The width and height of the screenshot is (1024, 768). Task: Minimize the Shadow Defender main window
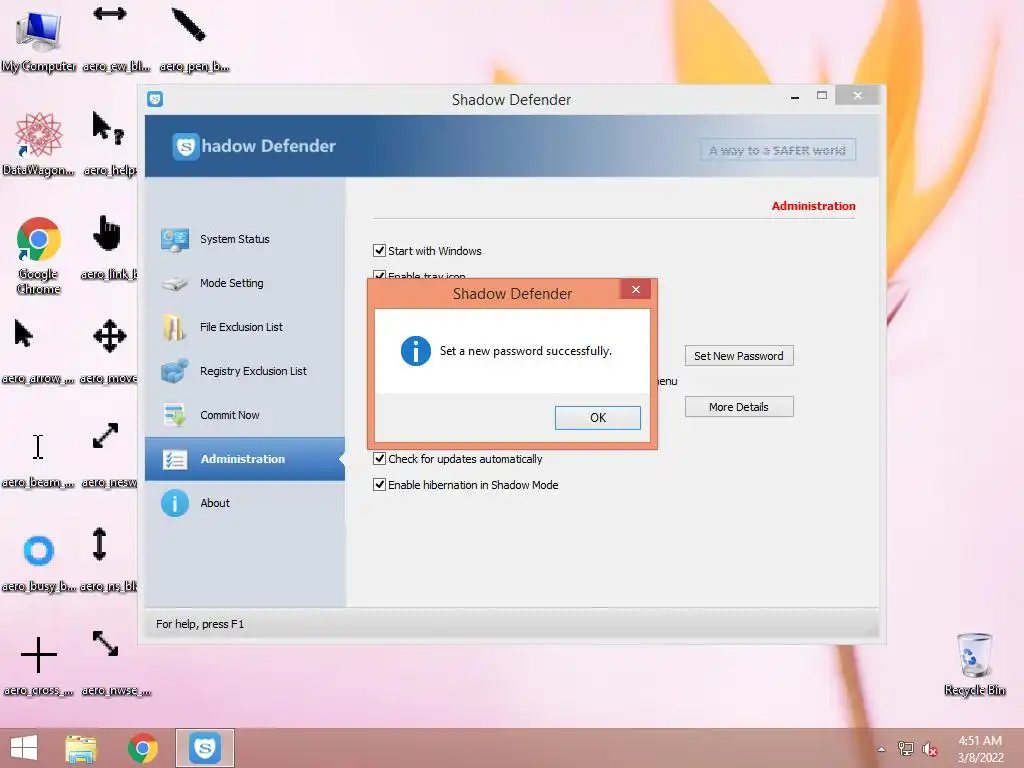795,97
